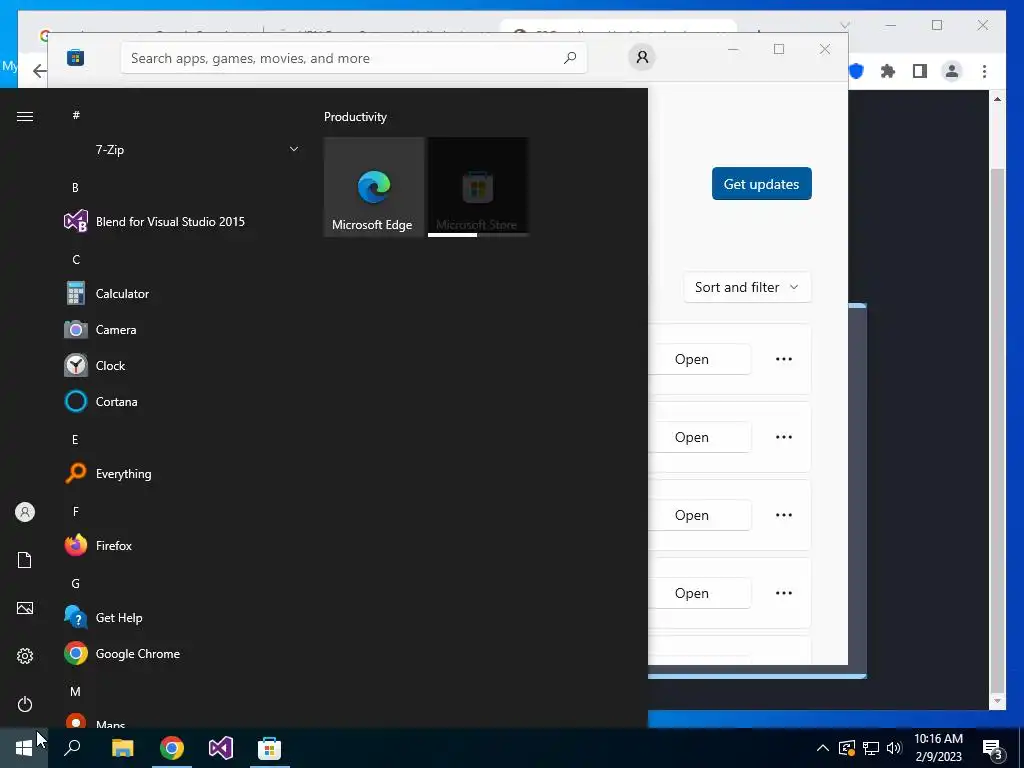The height and width of the screenshot is (768, 1024).
Task: Click the Windows Start button
Action: (x=24, y=748)
